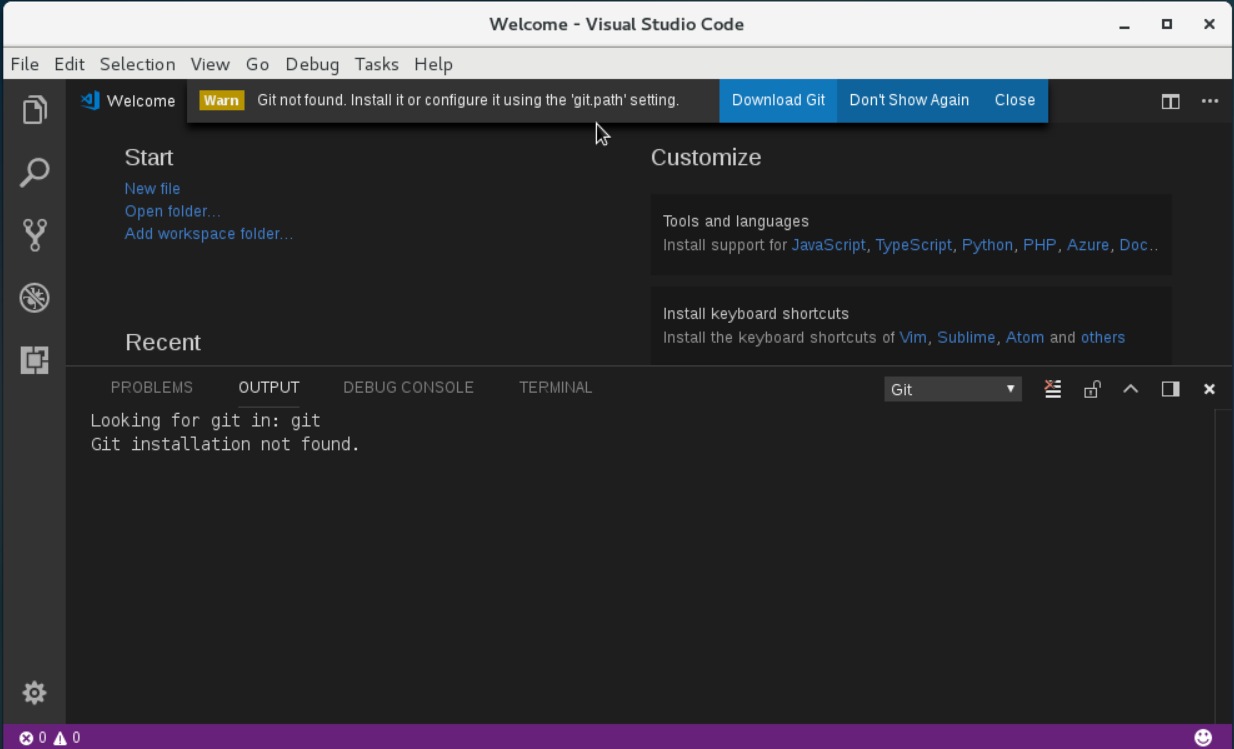Open the Extensions view icon
1234x749 pixels.
pyautogui.click(x=34, y=360)
